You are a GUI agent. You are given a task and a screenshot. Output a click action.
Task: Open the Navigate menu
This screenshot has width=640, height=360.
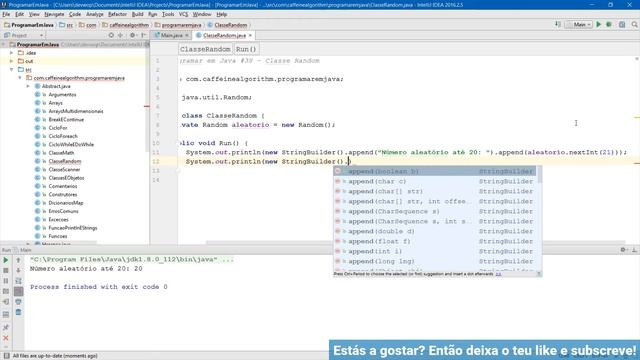(x=54, y=14)
